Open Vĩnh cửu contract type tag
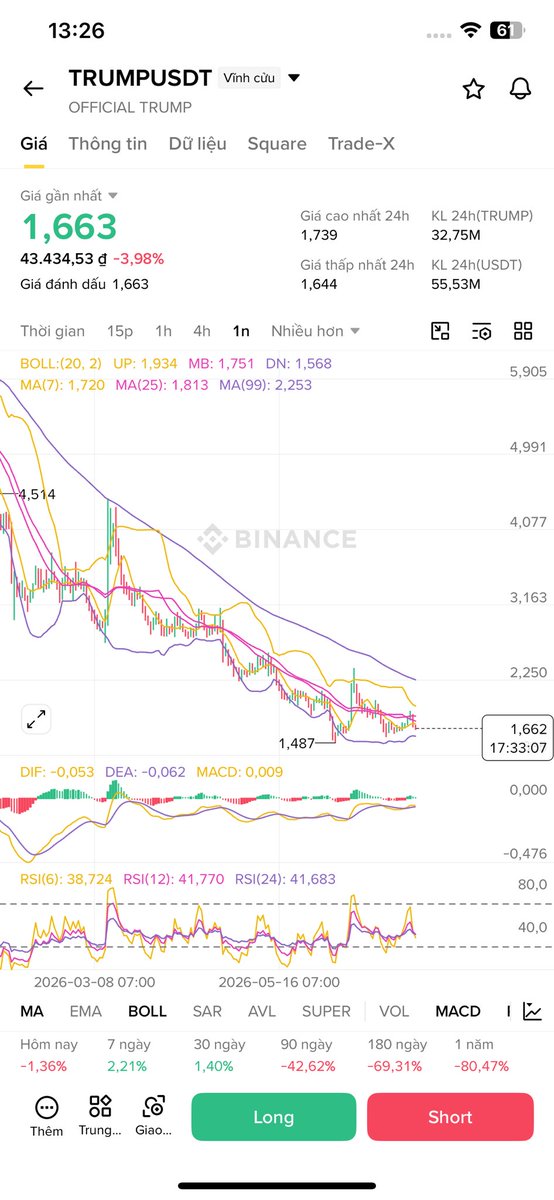This screenshot has width=554, height=1200. 249,78
